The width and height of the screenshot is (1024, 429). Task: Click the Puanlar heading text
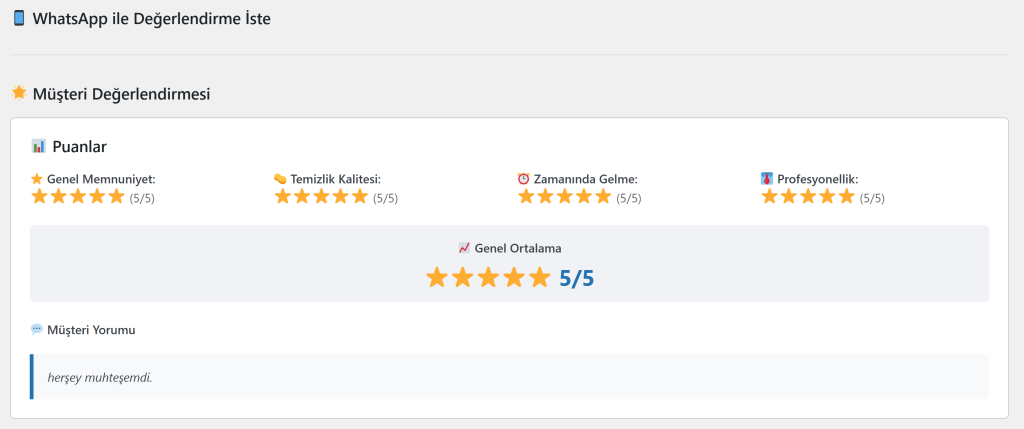79,146
